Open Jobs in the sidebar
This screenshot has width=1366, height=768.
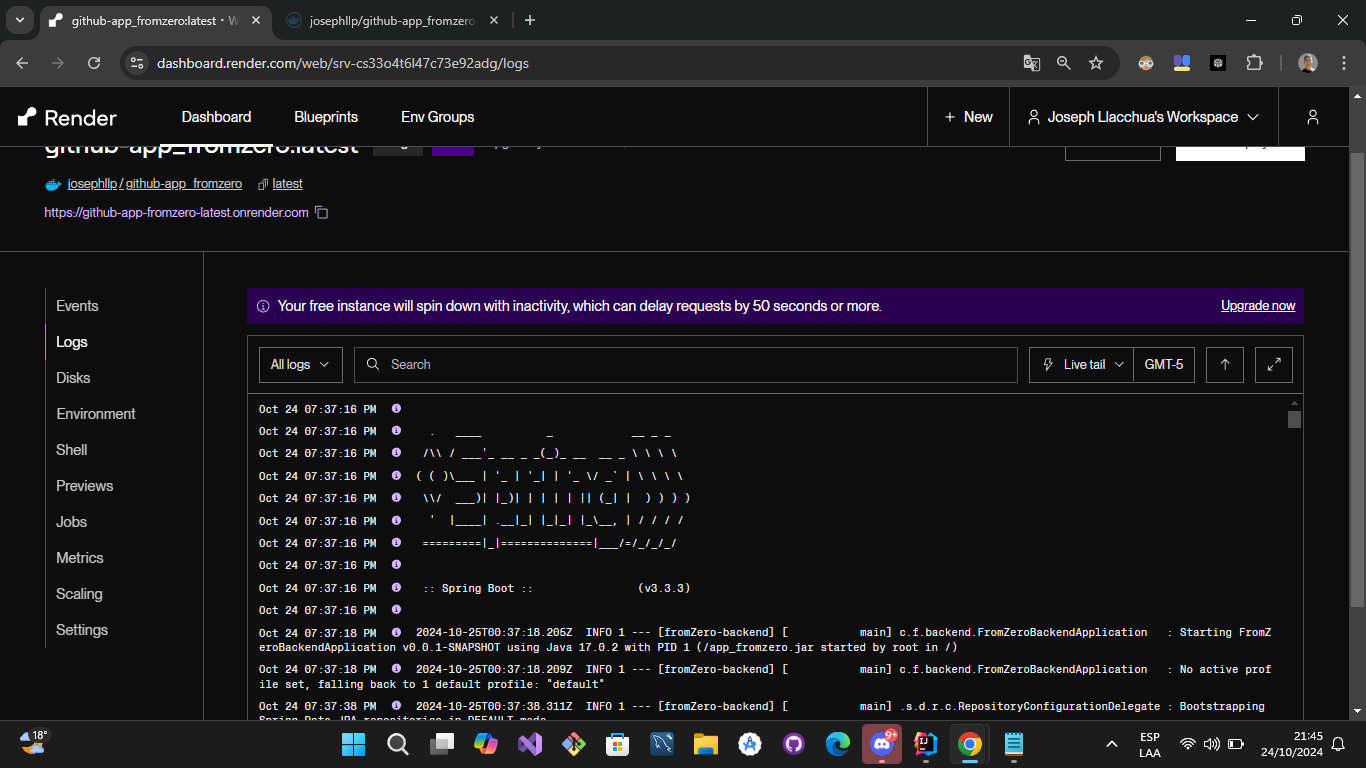click(72, 522)
